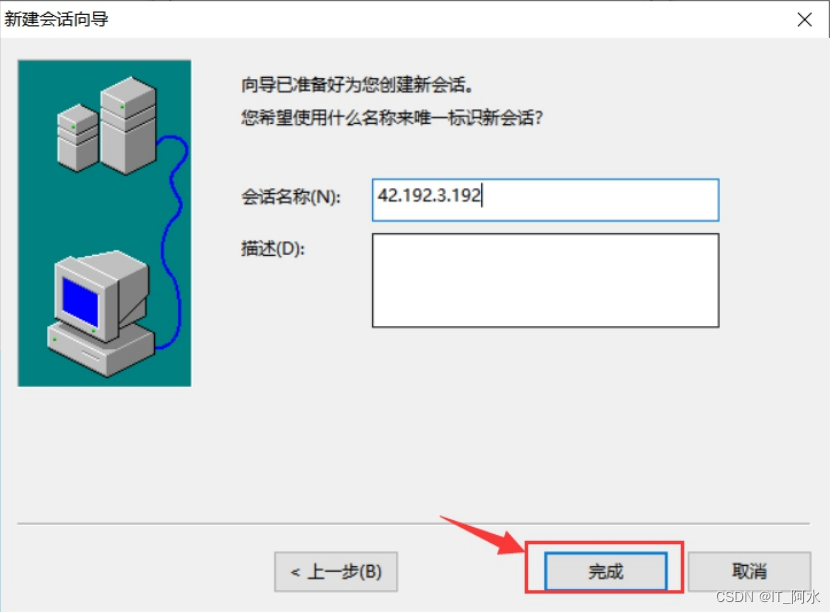Click the 向导已准备好为您创建新会话 heading text
836x613 pixels.
point(357,84)
